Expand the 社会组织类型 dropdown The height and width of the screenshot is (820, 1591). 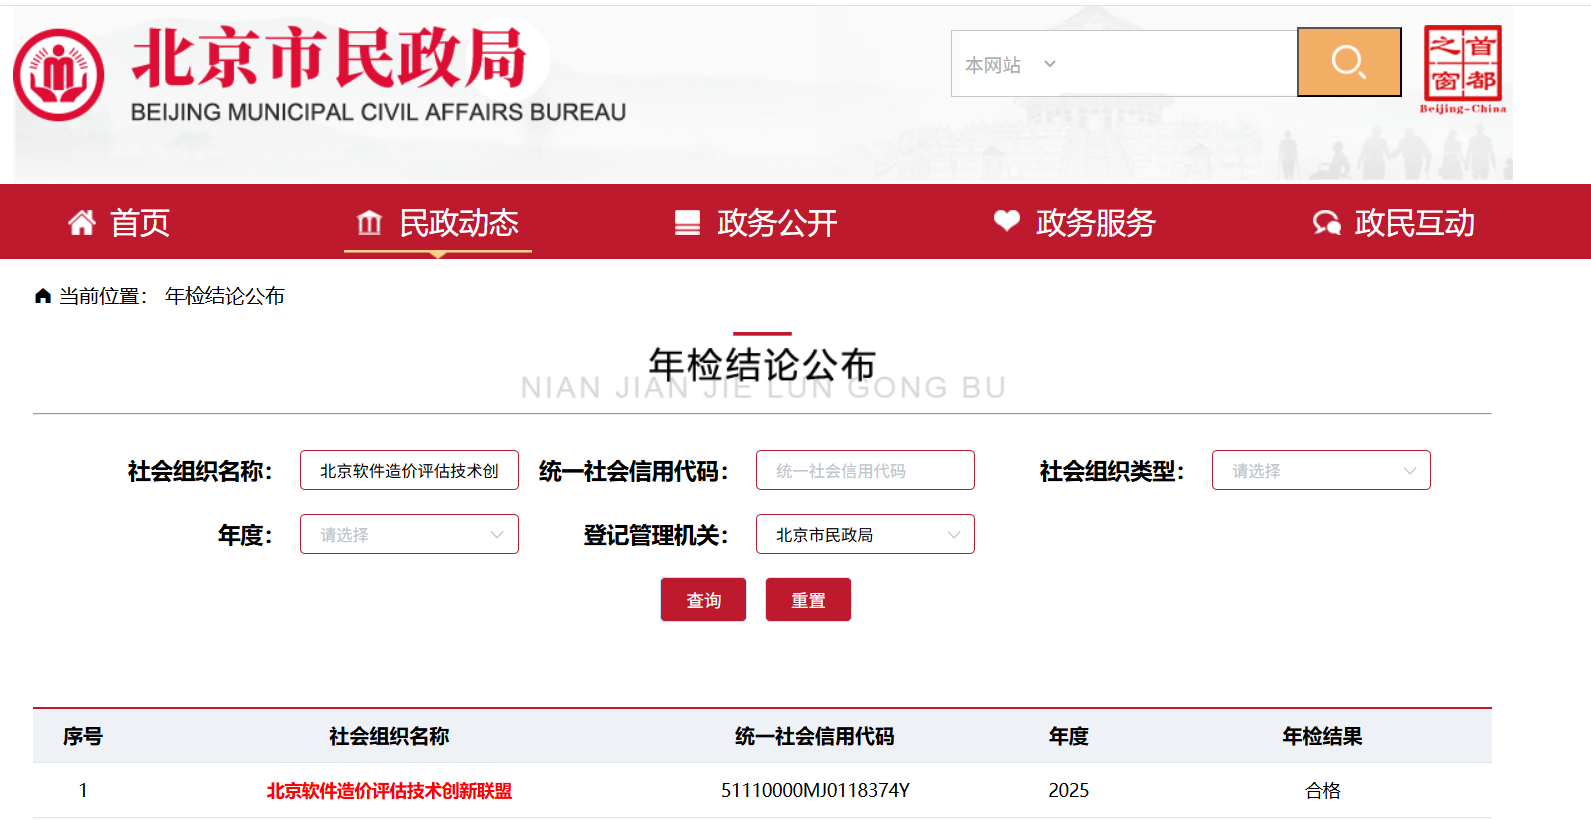[x=1321, y=470]
